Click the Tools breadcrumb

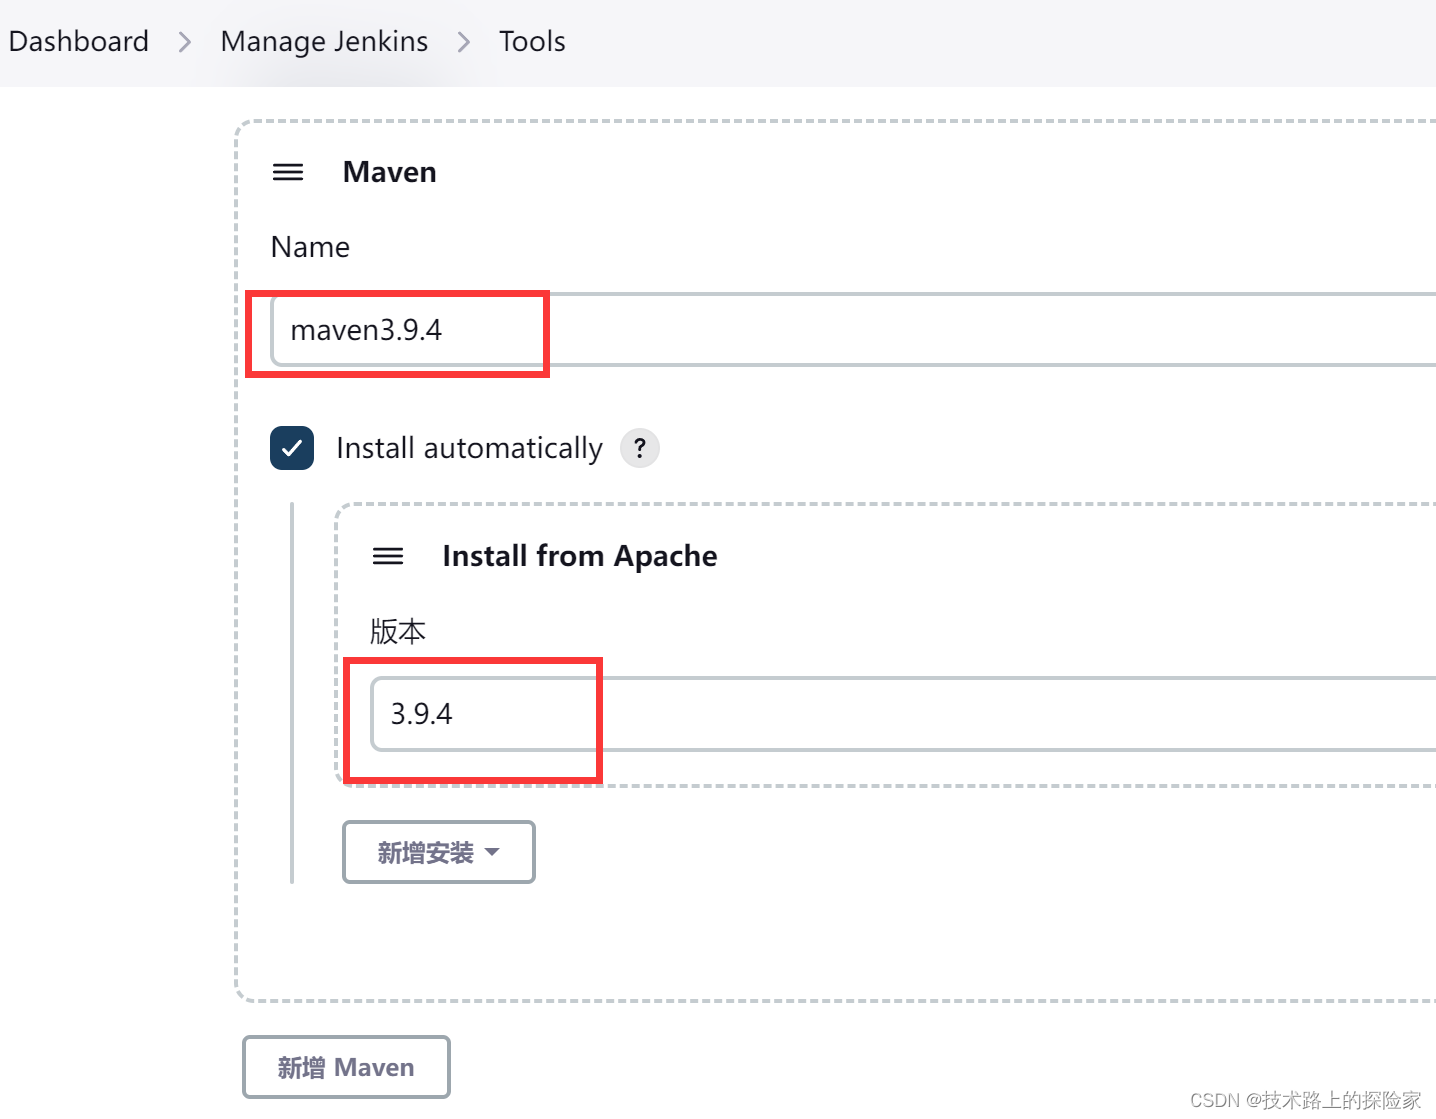532,41
